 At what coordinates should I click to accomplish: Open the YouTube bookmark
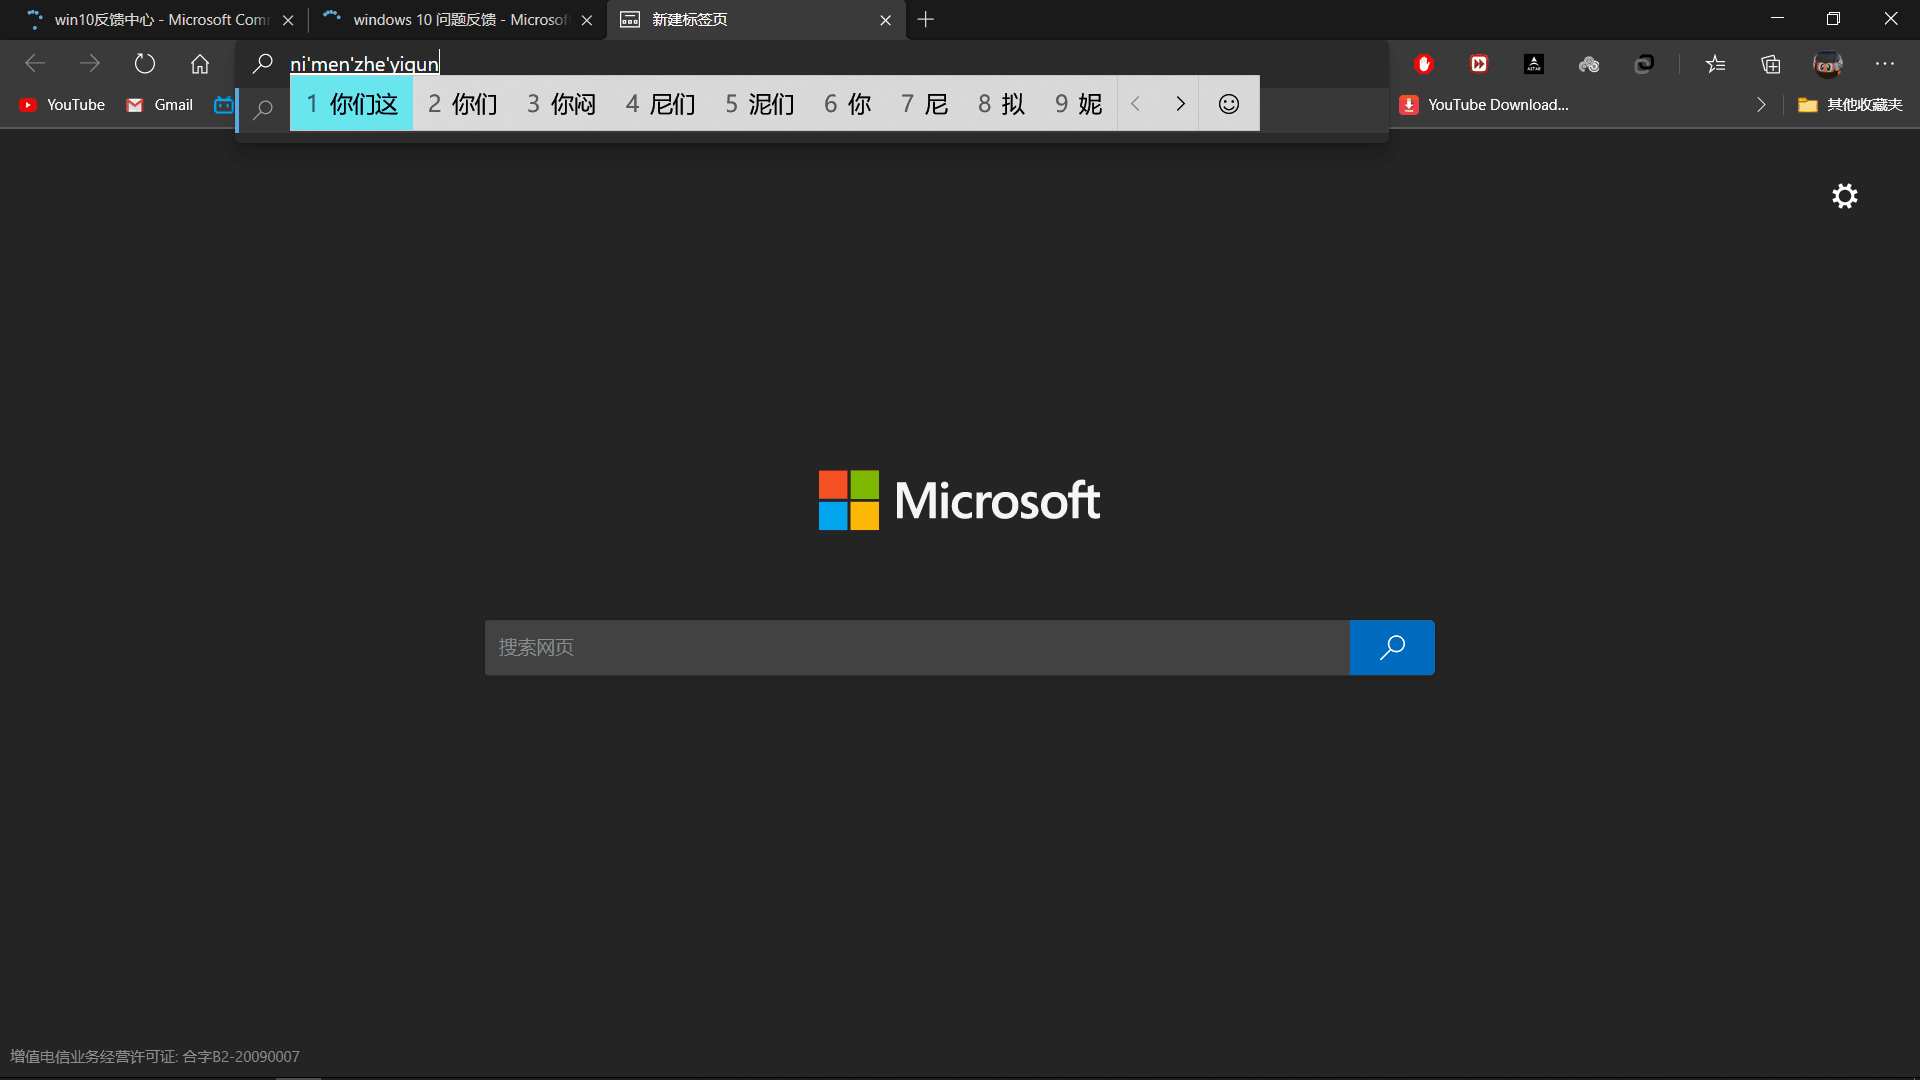(62, 105)
